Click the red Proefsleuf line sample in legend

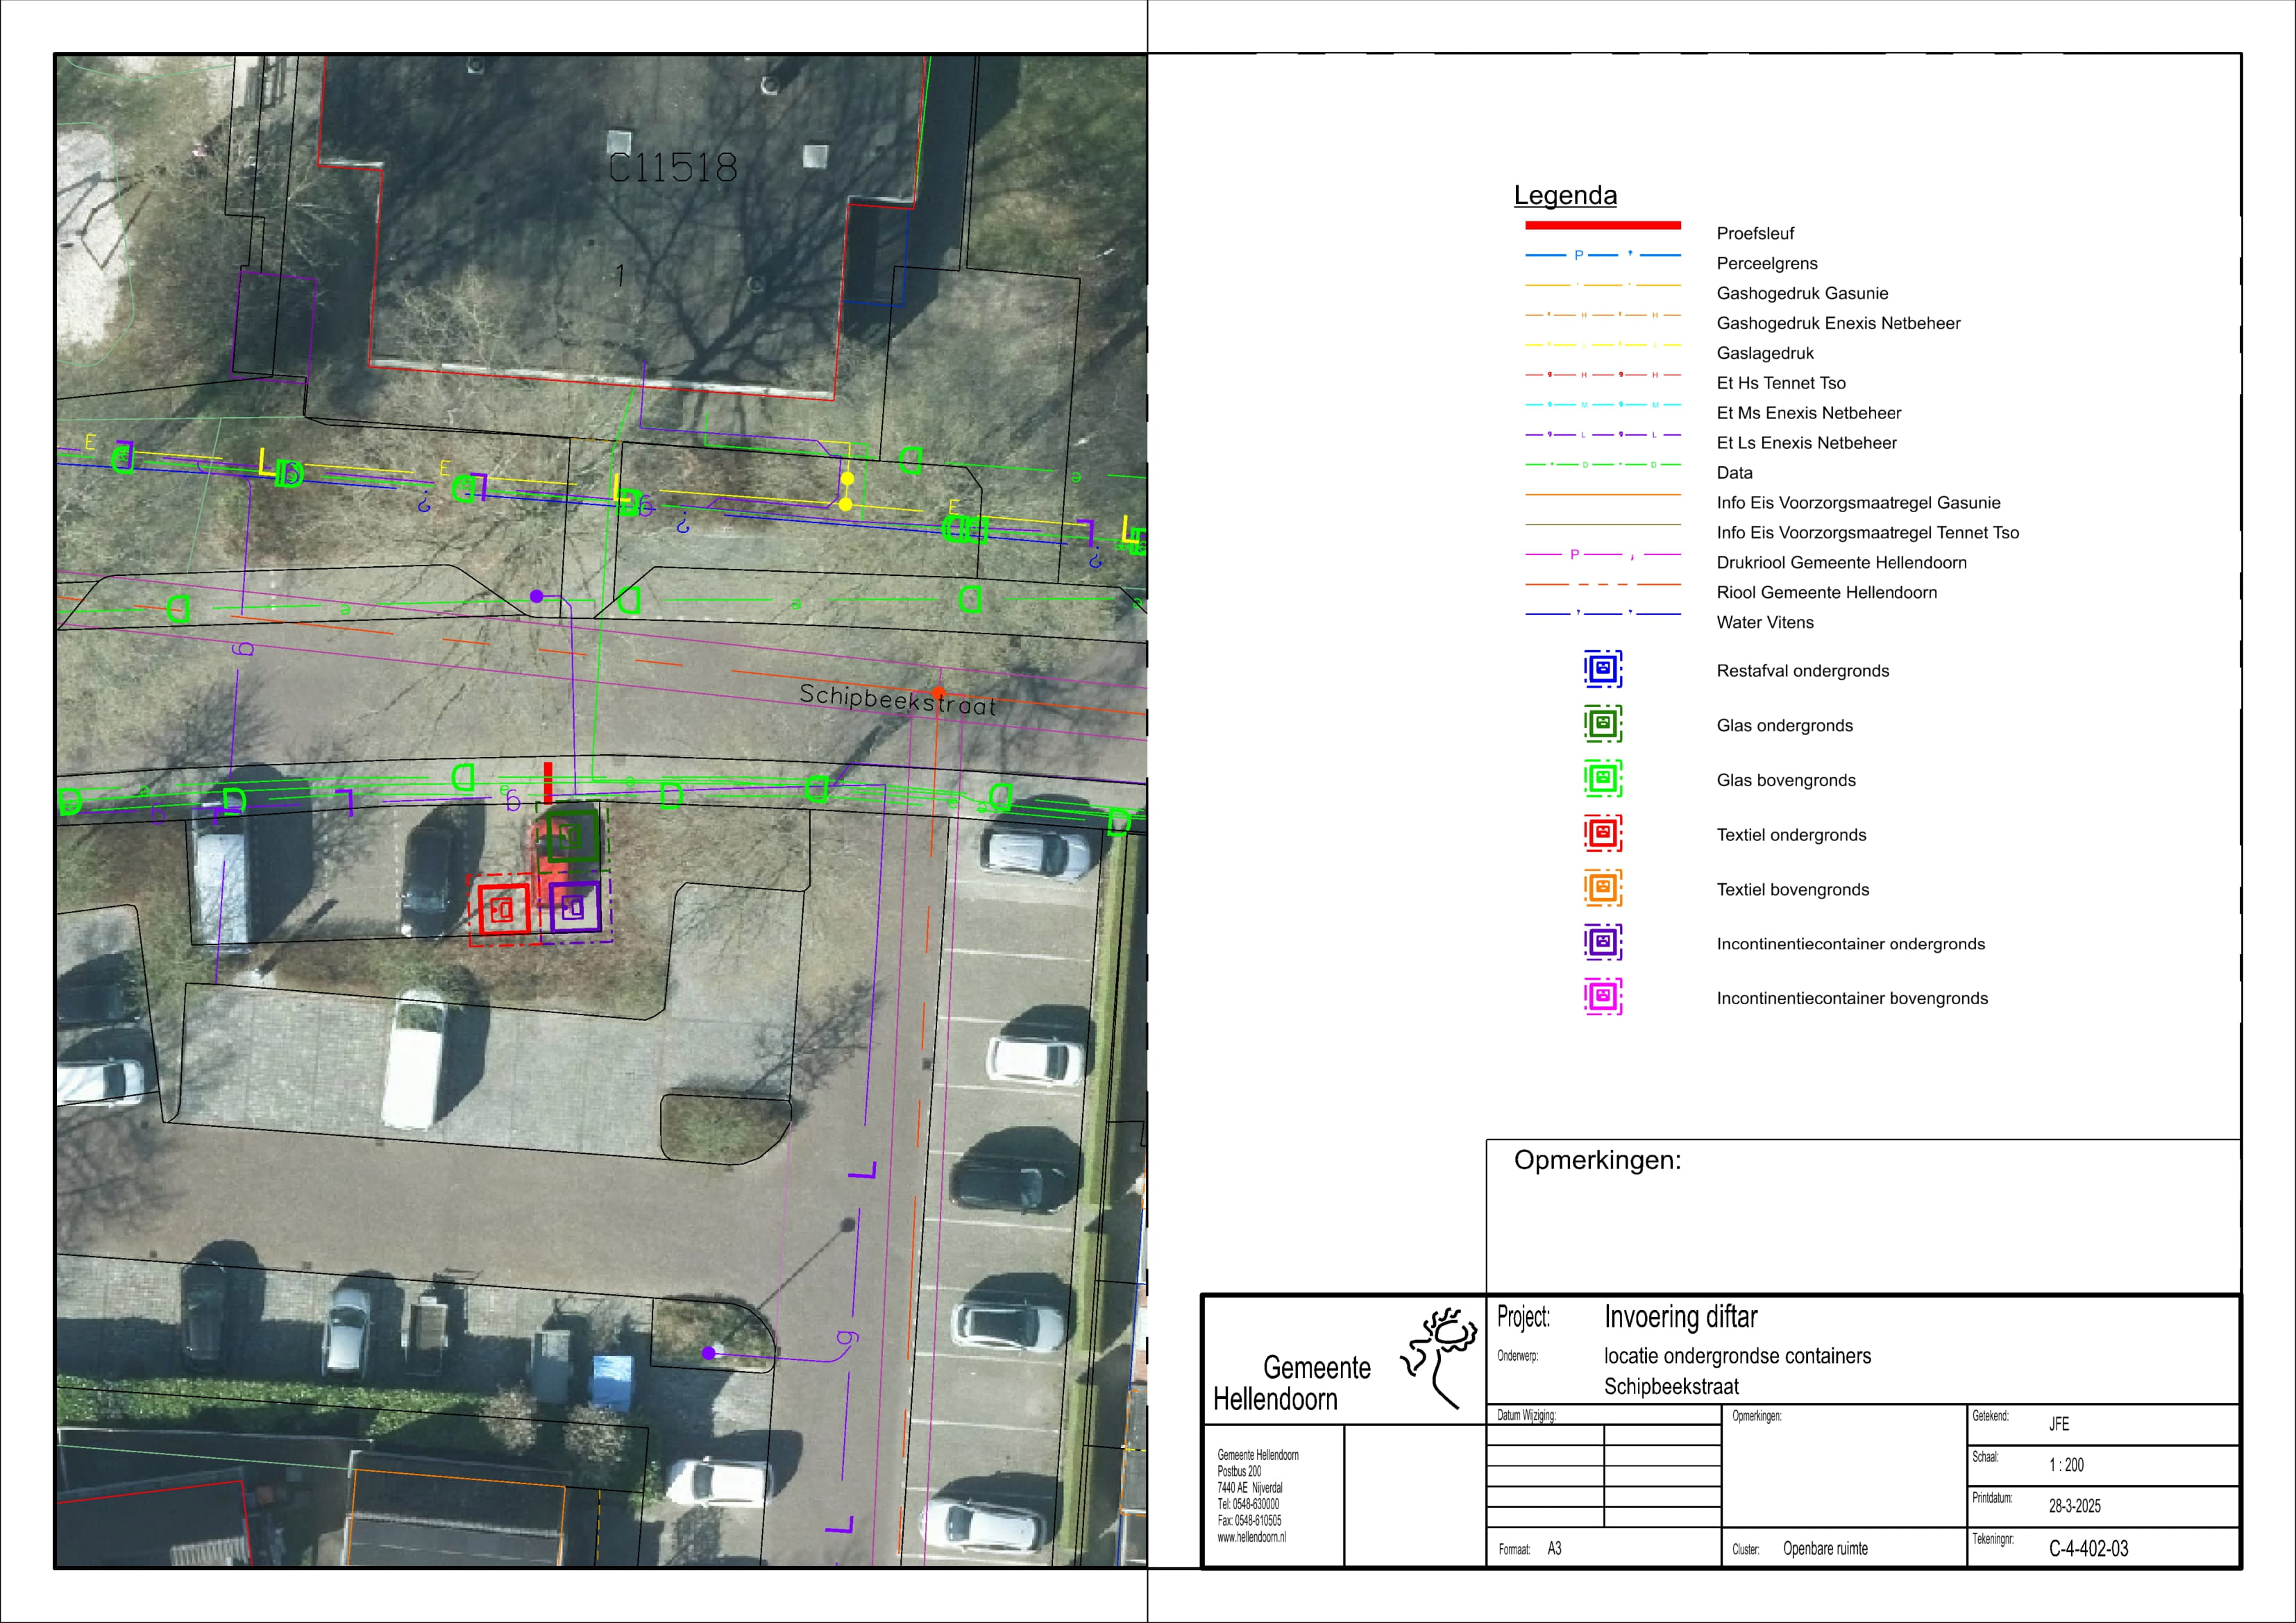1602,225
